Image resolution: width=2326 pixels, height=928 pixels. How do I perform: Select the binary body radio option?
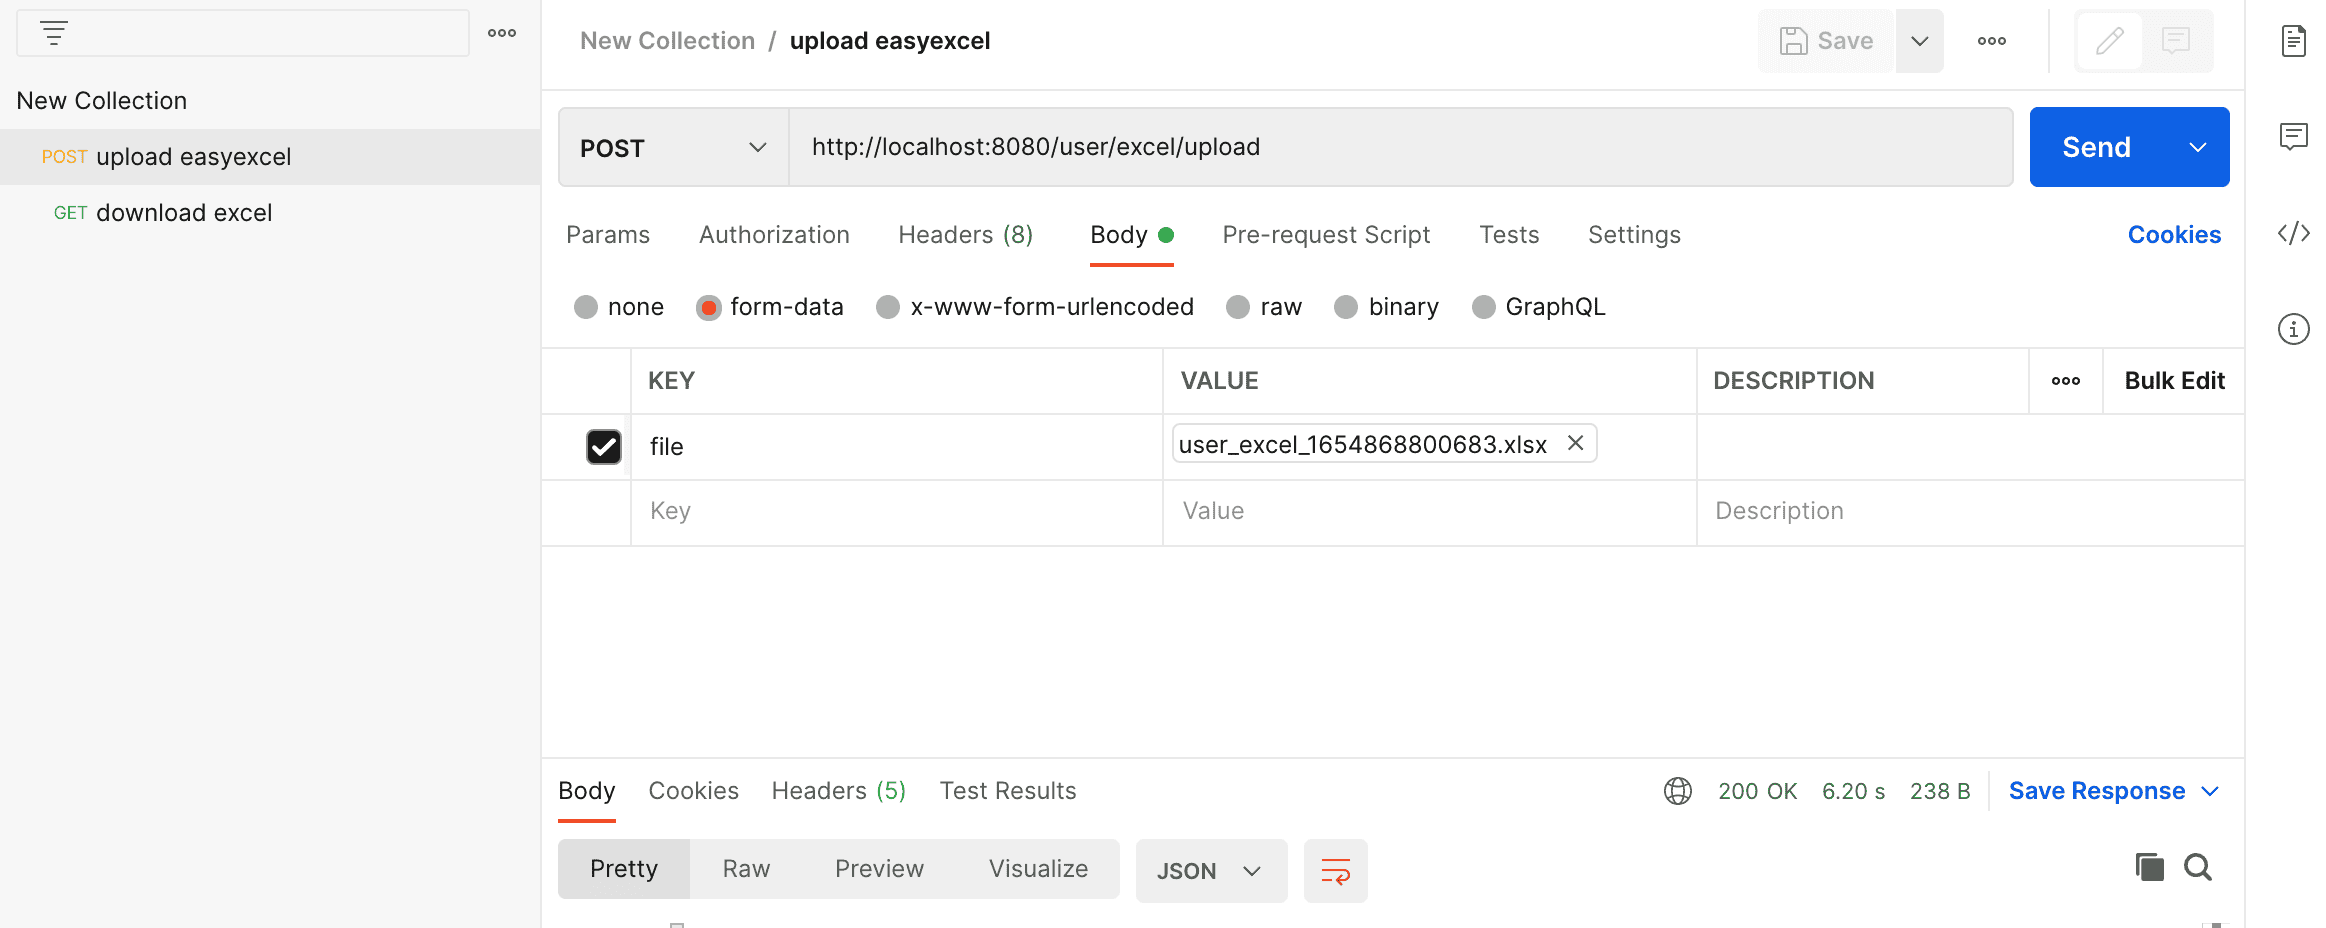1347,307
